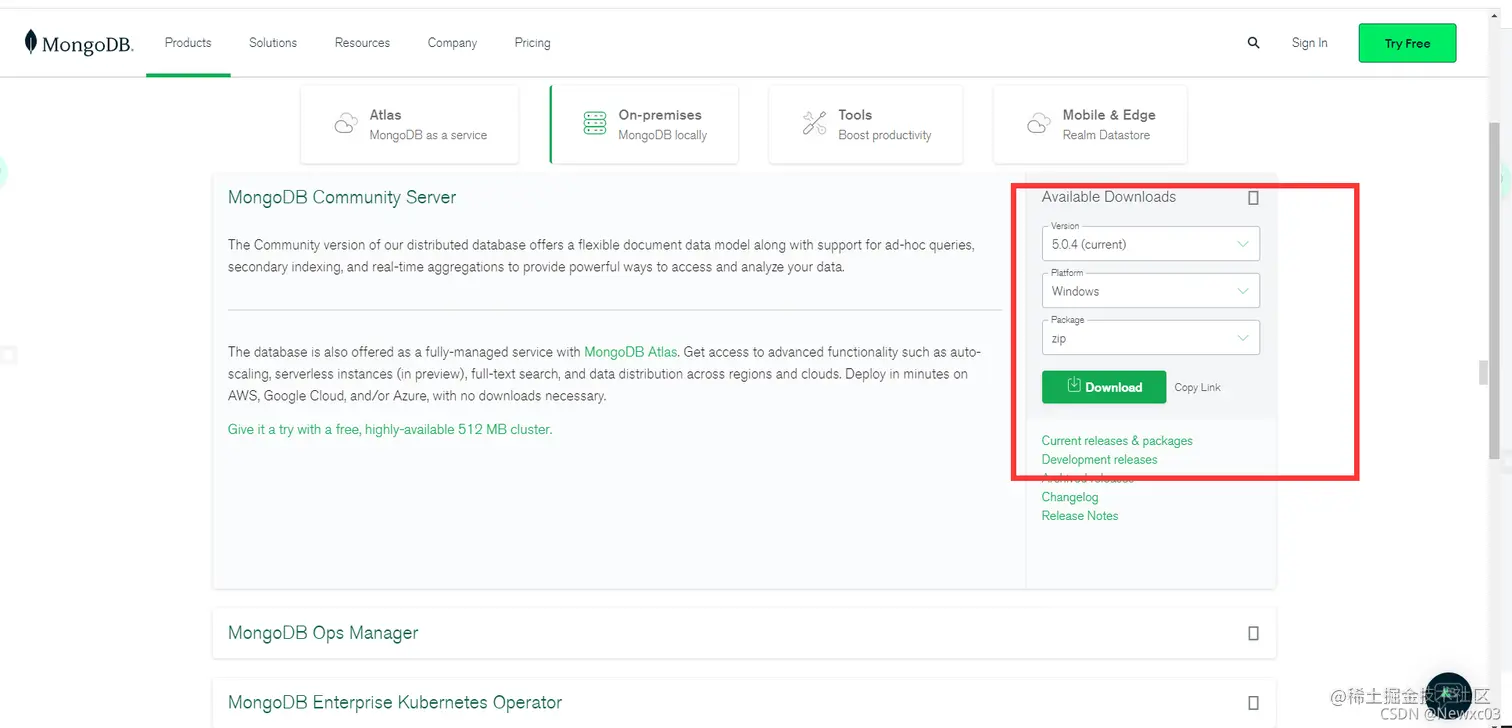Open the search magnifier icon
The height and width of the screenshot is (728, 1512).
tap(1253, 43)
